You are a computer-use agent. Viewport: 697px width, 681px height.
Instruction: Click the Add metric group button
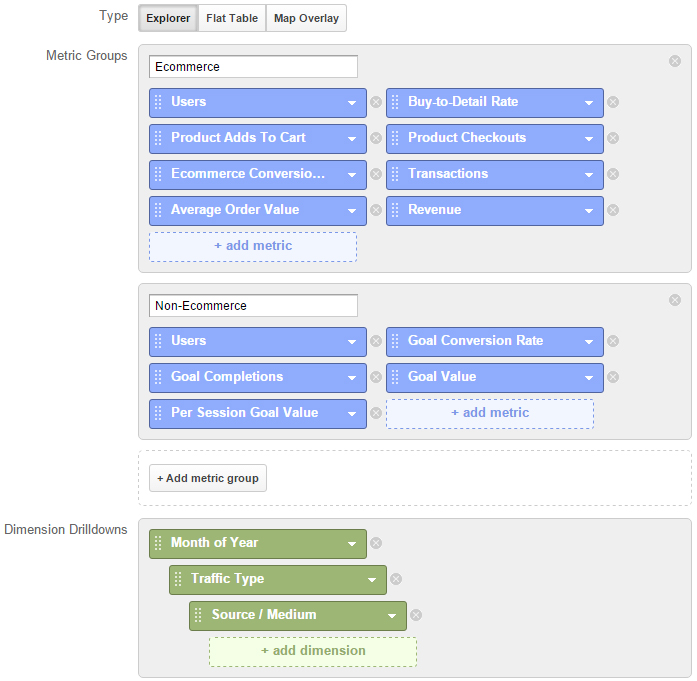(208, 478)
